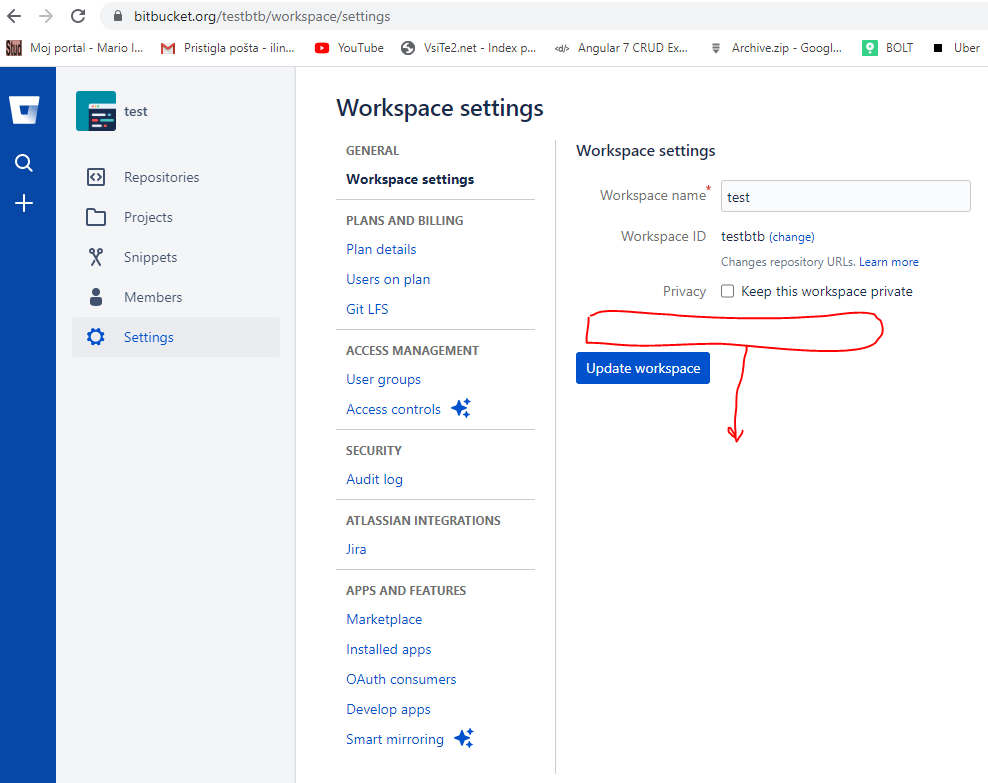Click the Repositories code icon
Viewport: 988px width, 783px height.
coord(96,177)
